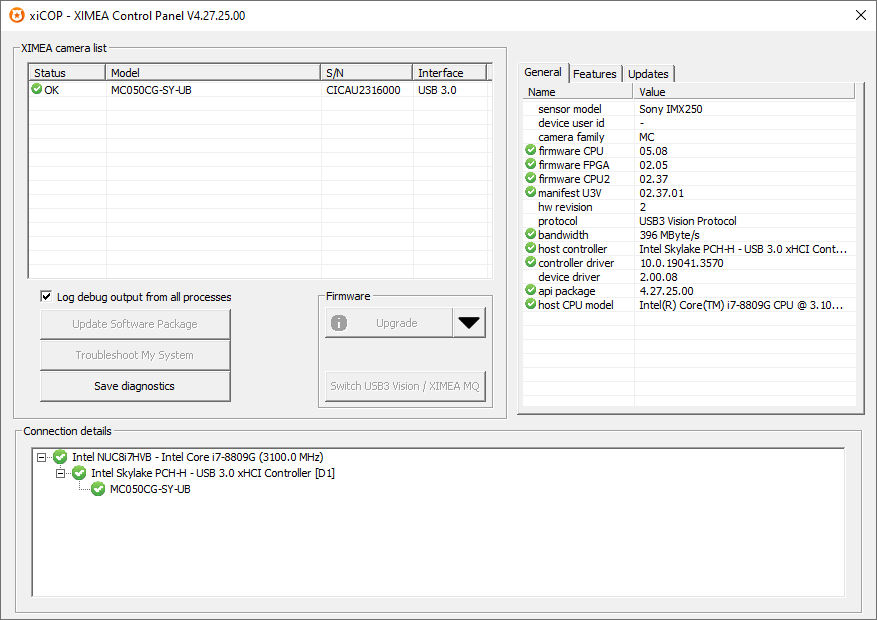The height and width of the screenshot is (620, 877).
Task: Click the status icon of Skylake xHCI Controller node
Action: [x=79, y=473]
